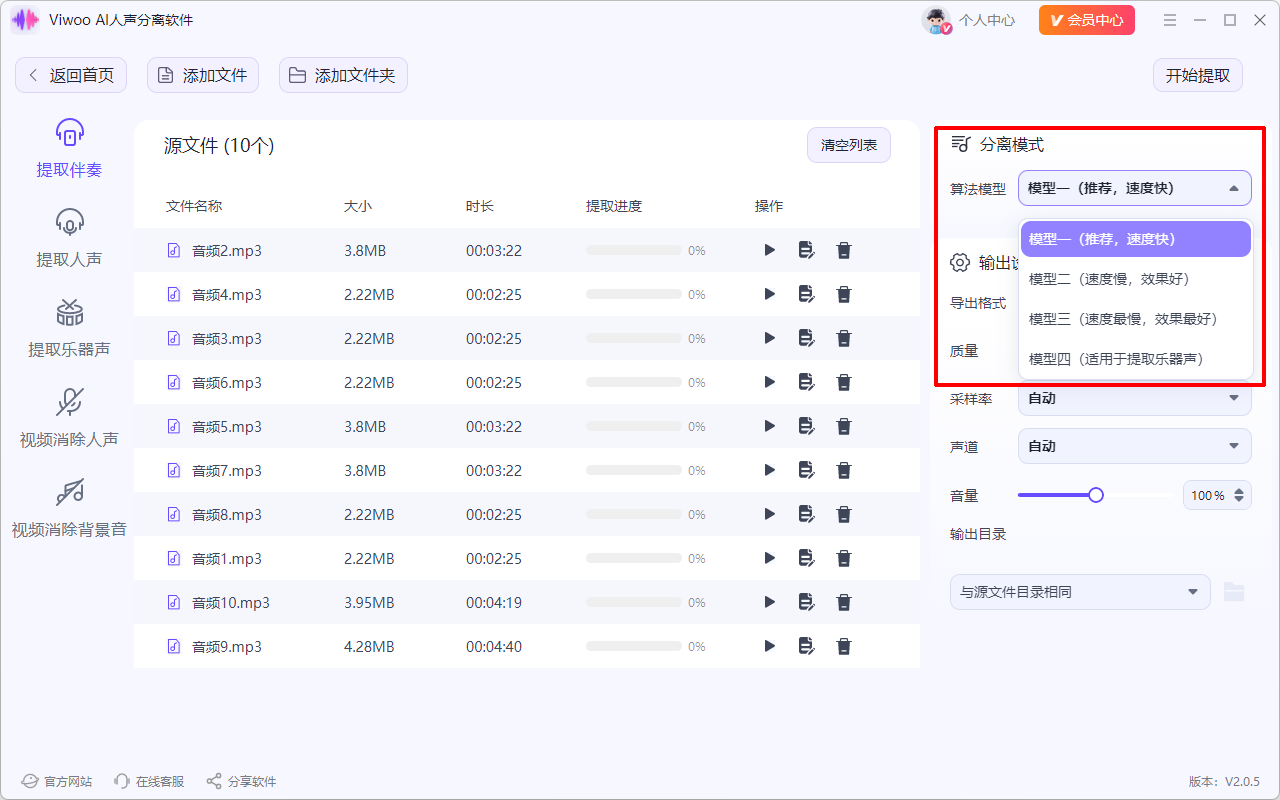Choose 模型三（速度最慢，效果最好）option
This screenshot has width=1280, height=800.
1136,319
